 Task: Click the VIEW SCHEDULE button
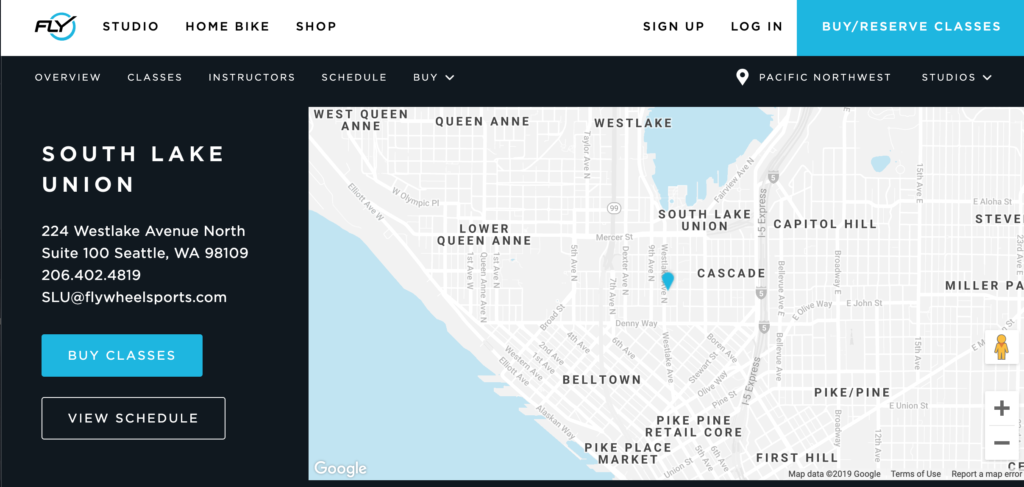click(x=133, y=418)
